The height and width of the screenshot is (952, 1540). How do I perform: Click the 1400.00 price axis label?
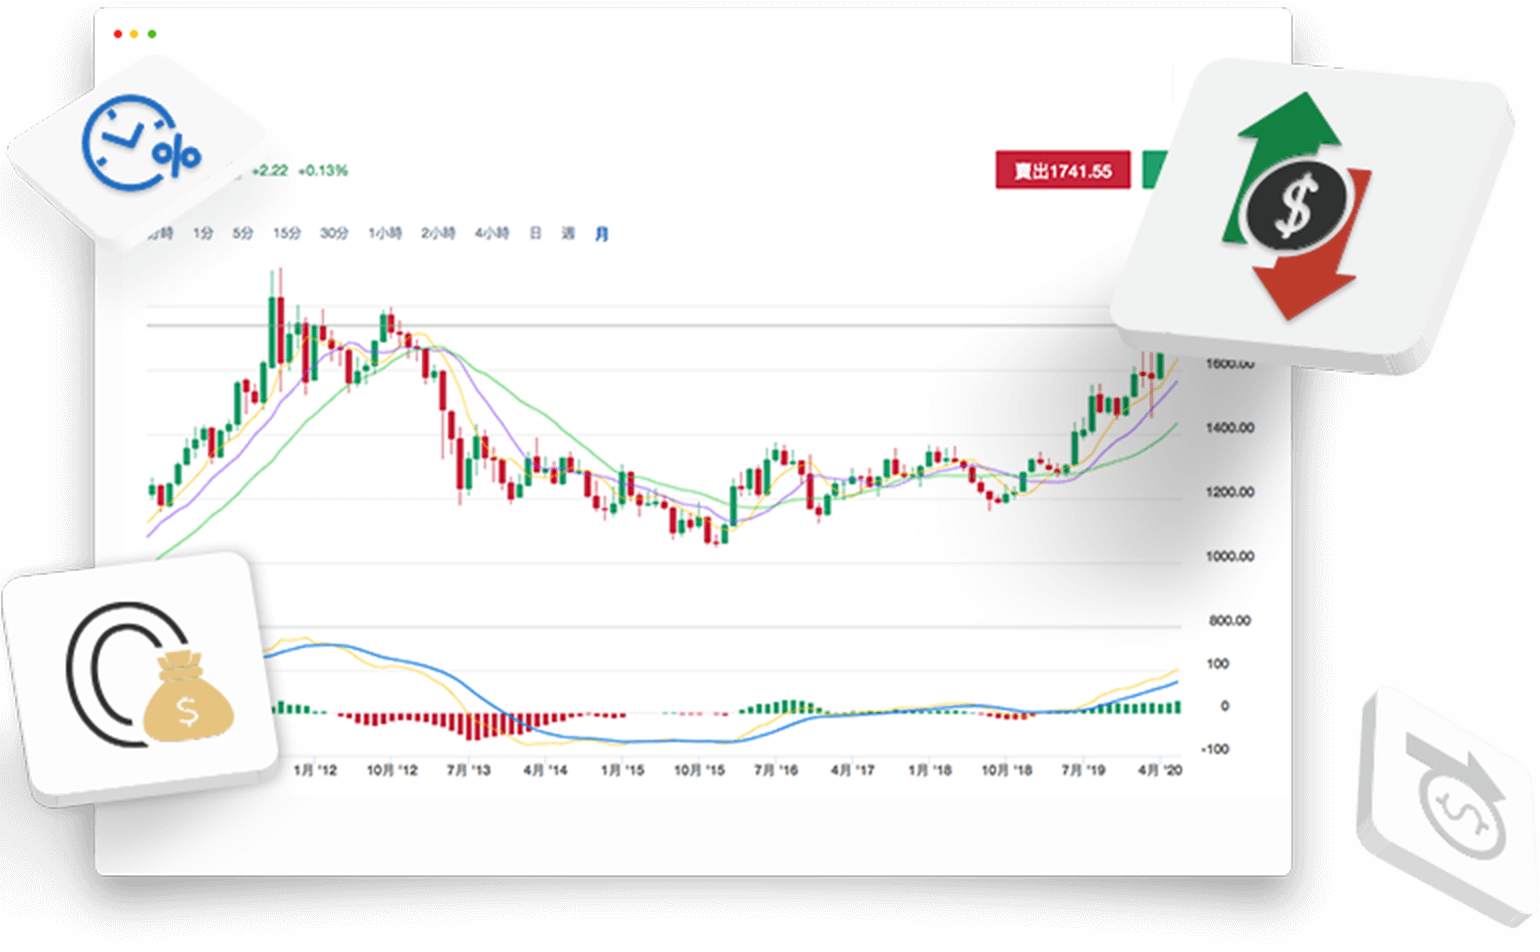tap(1230, 428)
